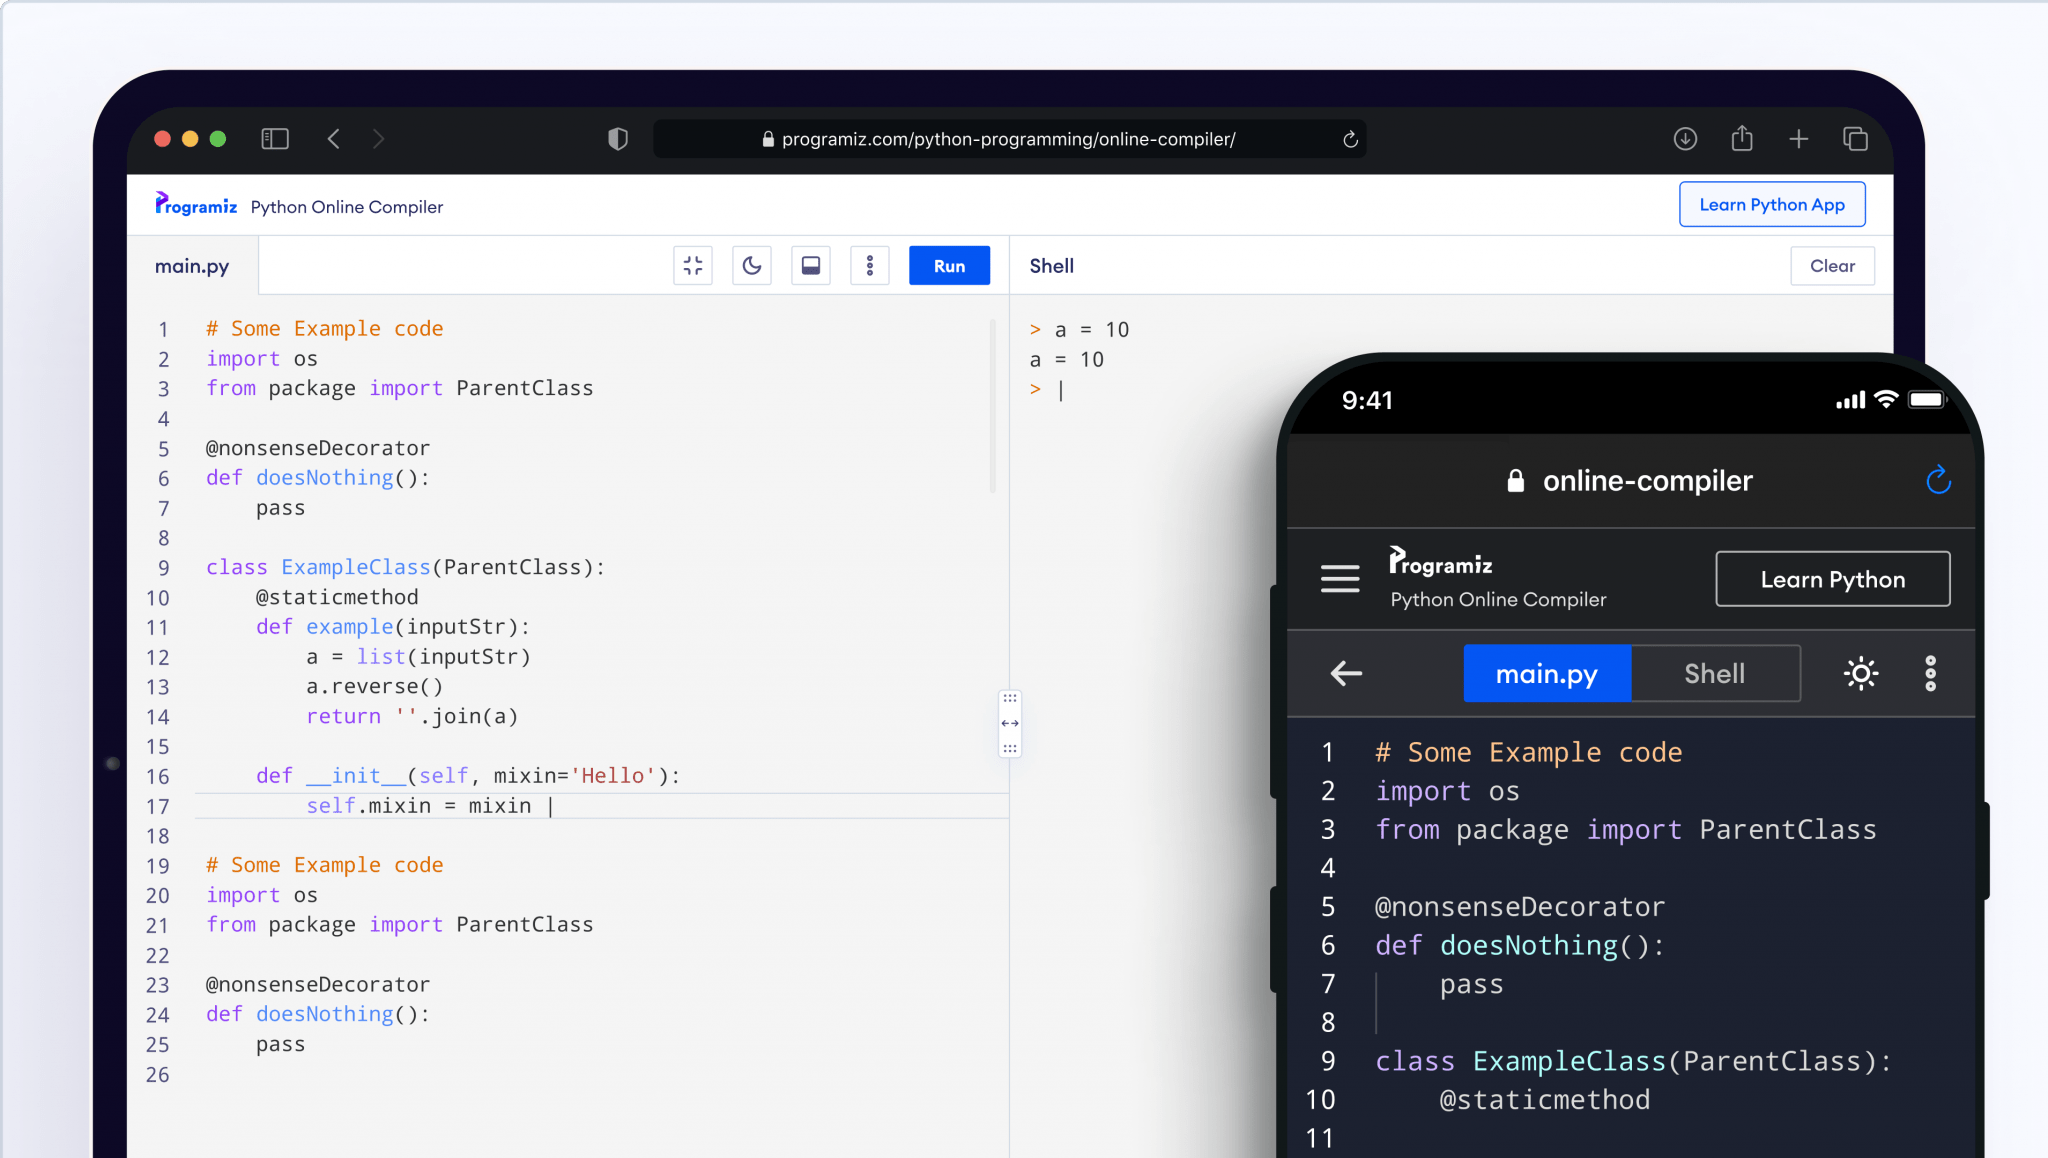
Task: Click the desktop editor vertical scrollbar
Action: click(993, 405)
